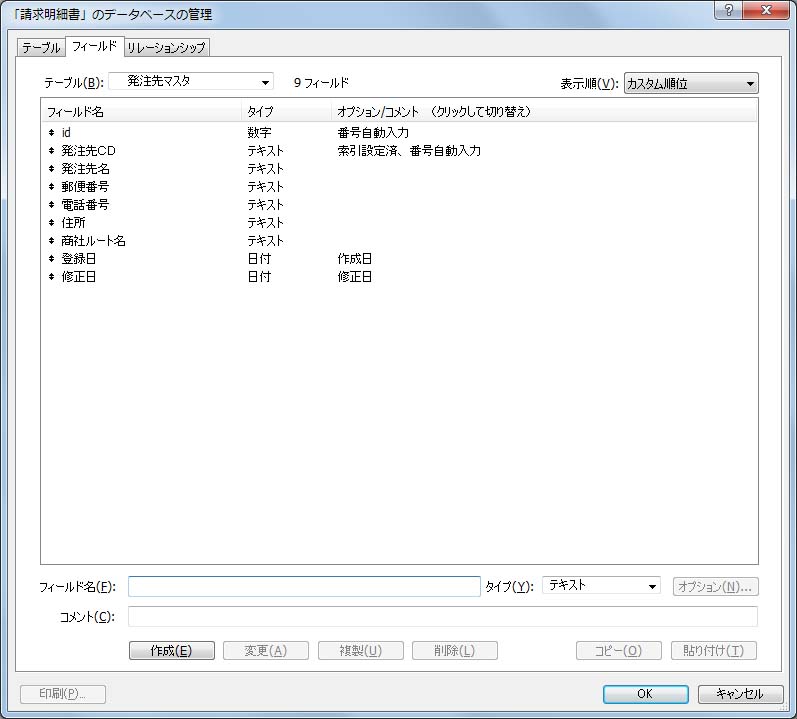Switch to the テーブル tab
The image size is (797, 719).
coord(41,48)
